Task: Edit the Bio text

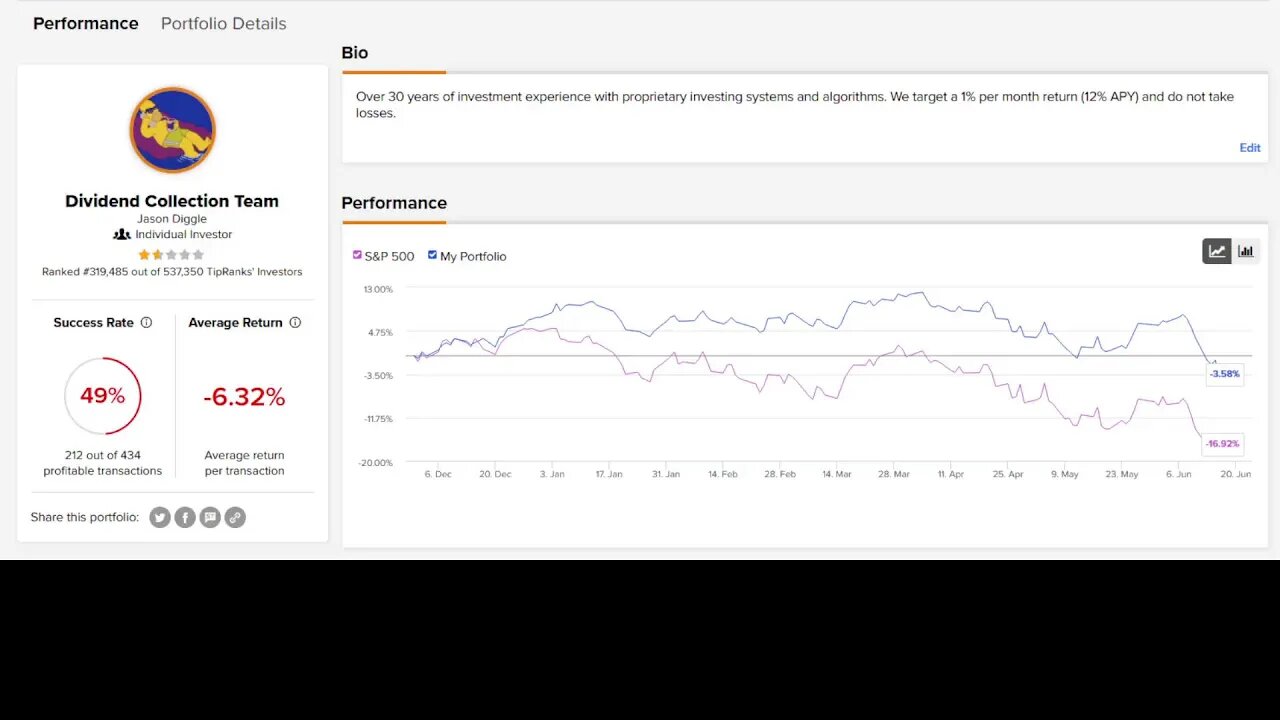Action: coord(1250,147)
